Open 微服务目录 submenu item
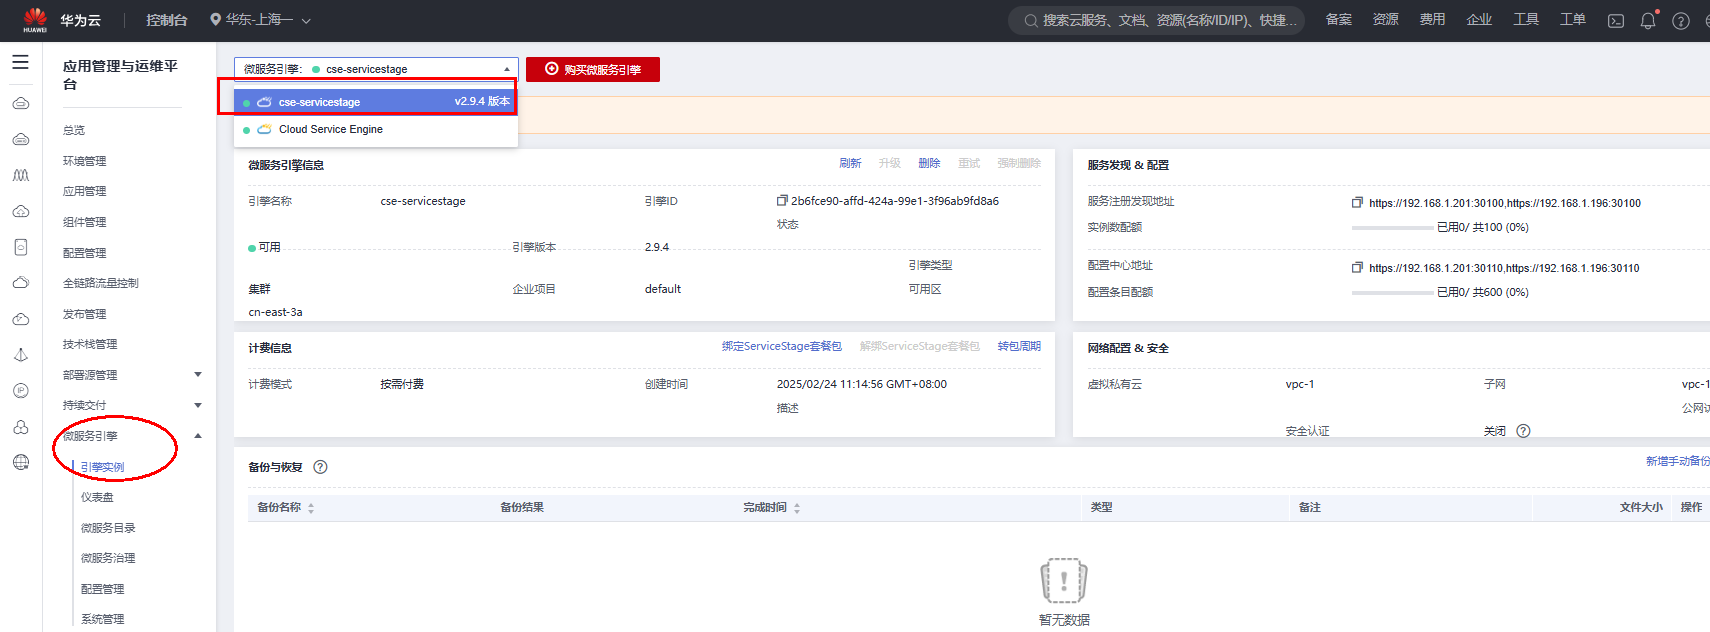Viewport: 1710px width, 632px height. 108,528
